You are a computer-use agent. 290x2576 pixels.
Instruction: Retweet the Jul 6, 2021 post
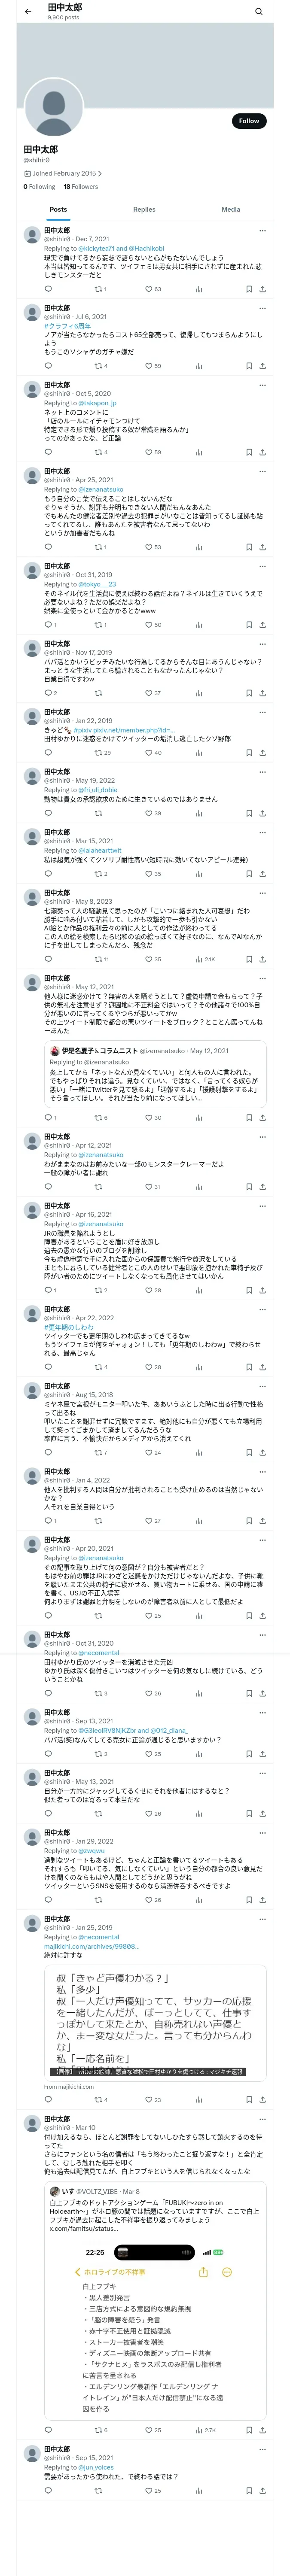coord(98,366)
